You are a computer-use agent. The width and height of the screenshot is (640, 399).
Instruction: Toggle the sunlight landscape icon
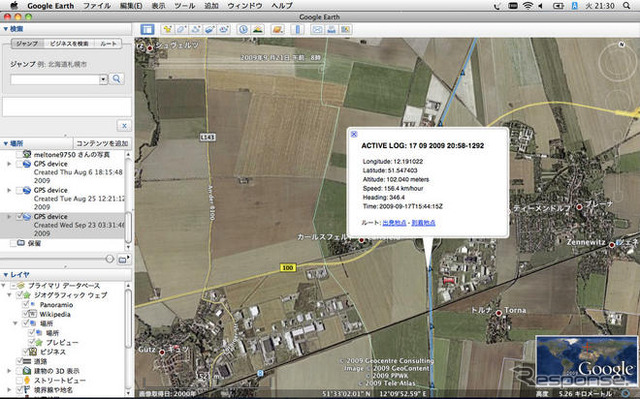click(258, 29)
